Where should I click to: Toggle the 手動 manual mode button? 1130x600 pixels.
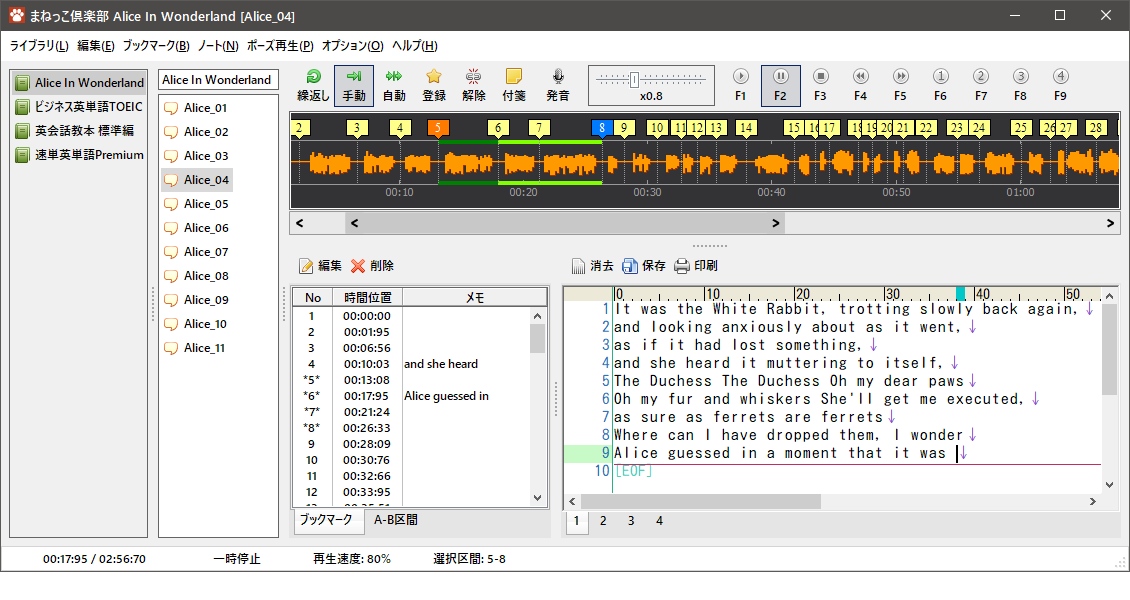[x=354, y=86]
